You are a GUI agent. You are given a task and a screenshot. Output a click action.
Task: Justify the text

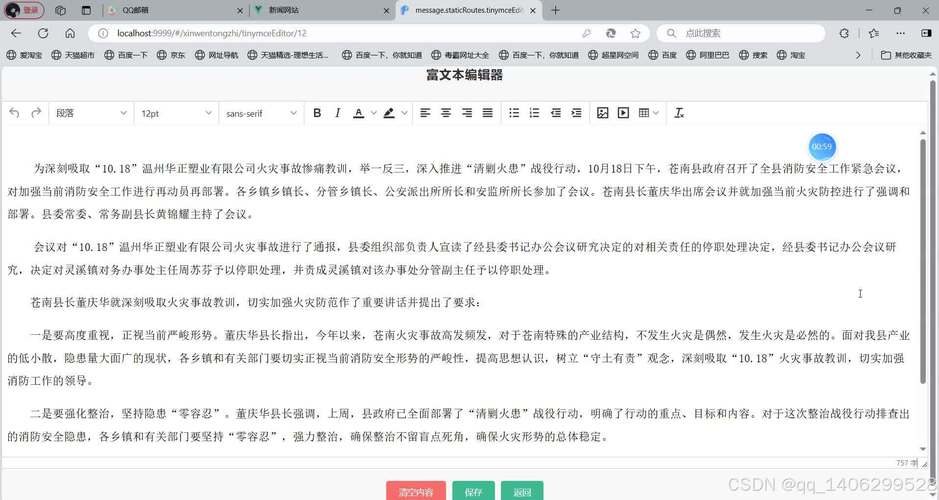pyautogui.click(x=487, y=113)
